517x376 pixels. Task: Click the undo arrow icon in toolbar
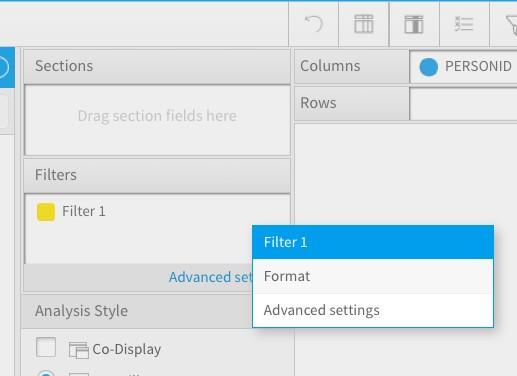314,24
